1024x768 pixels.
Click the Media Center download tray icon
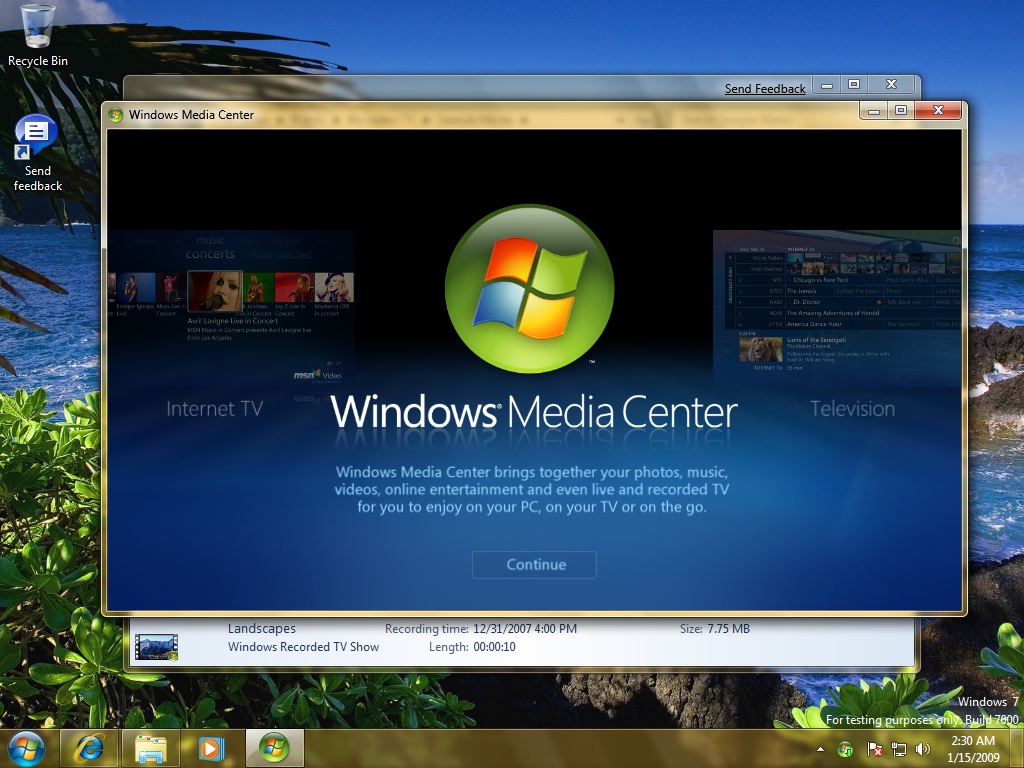coord(845,749)
